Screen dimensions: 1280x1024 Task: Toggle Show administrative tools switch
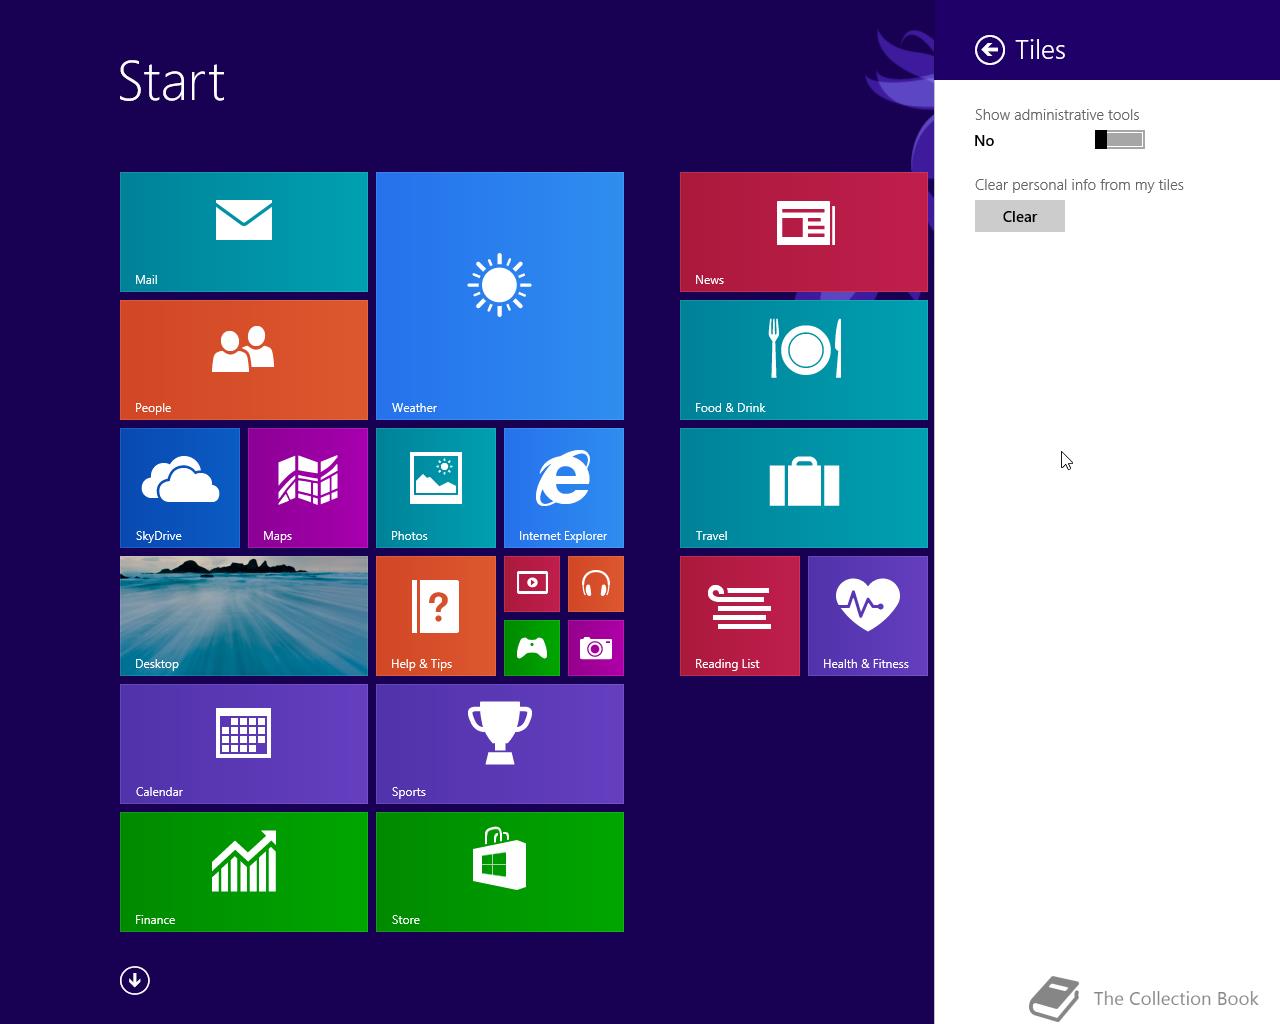click(x=1120, y=140)
